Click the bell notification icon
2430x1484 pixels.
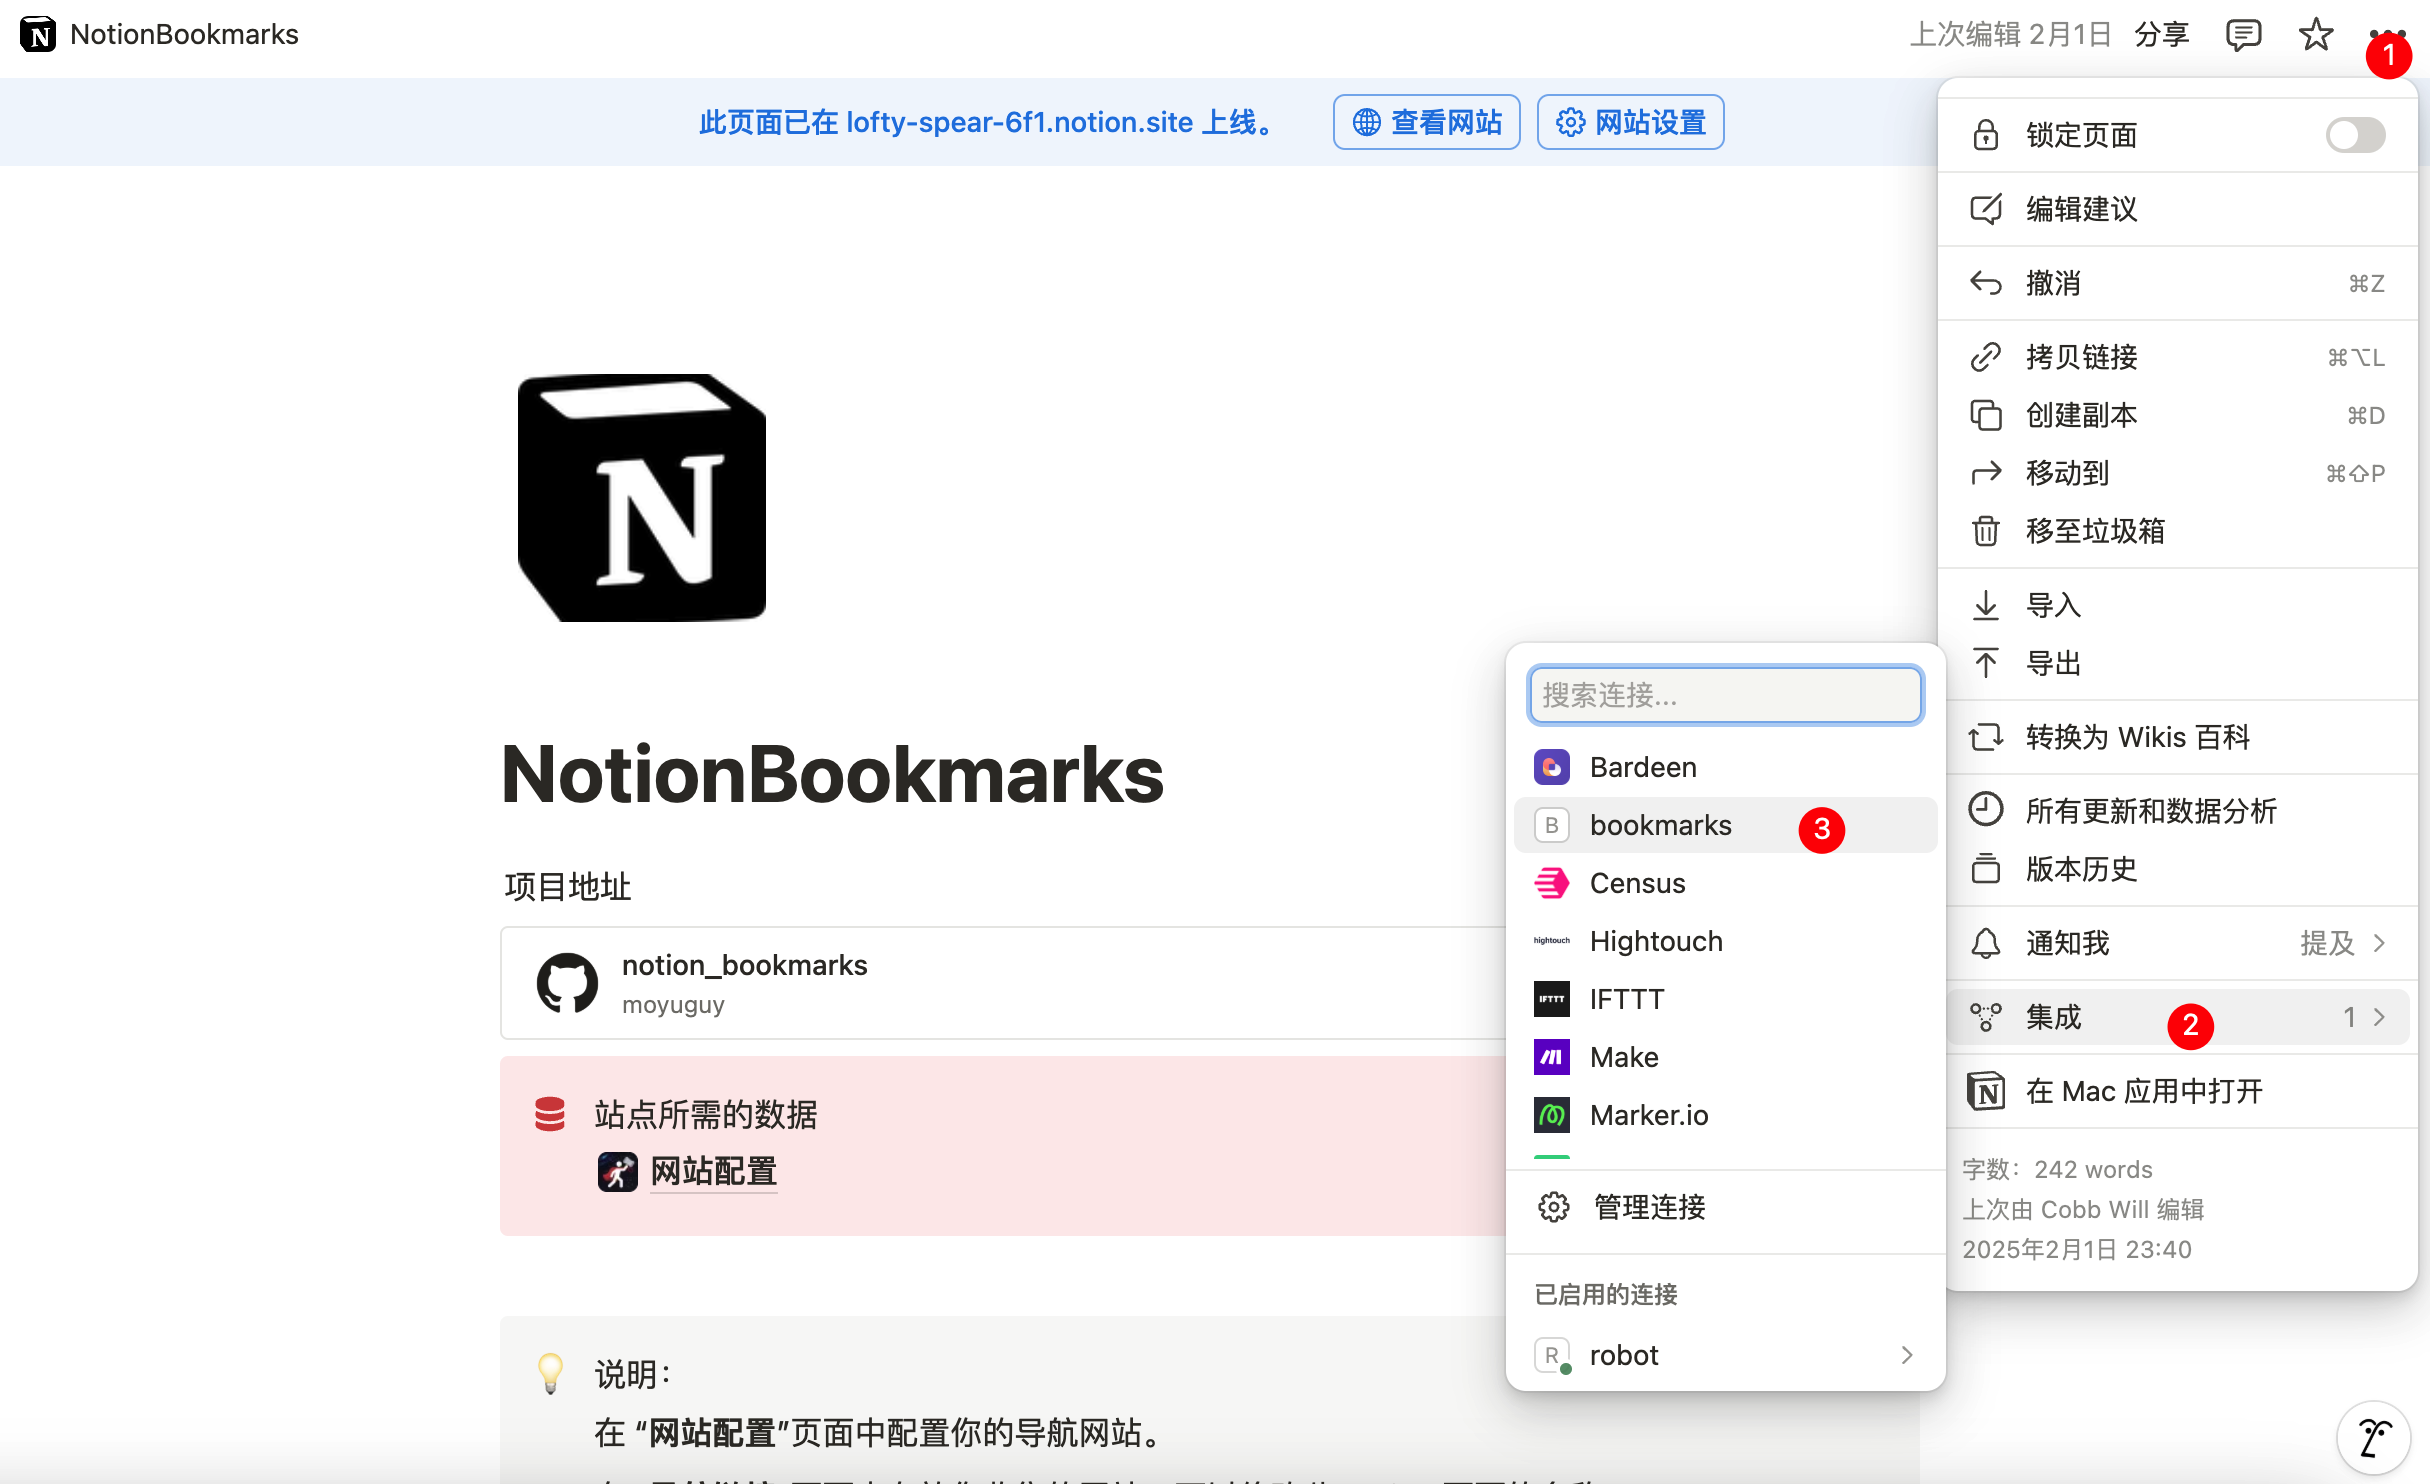(1985, 943)
